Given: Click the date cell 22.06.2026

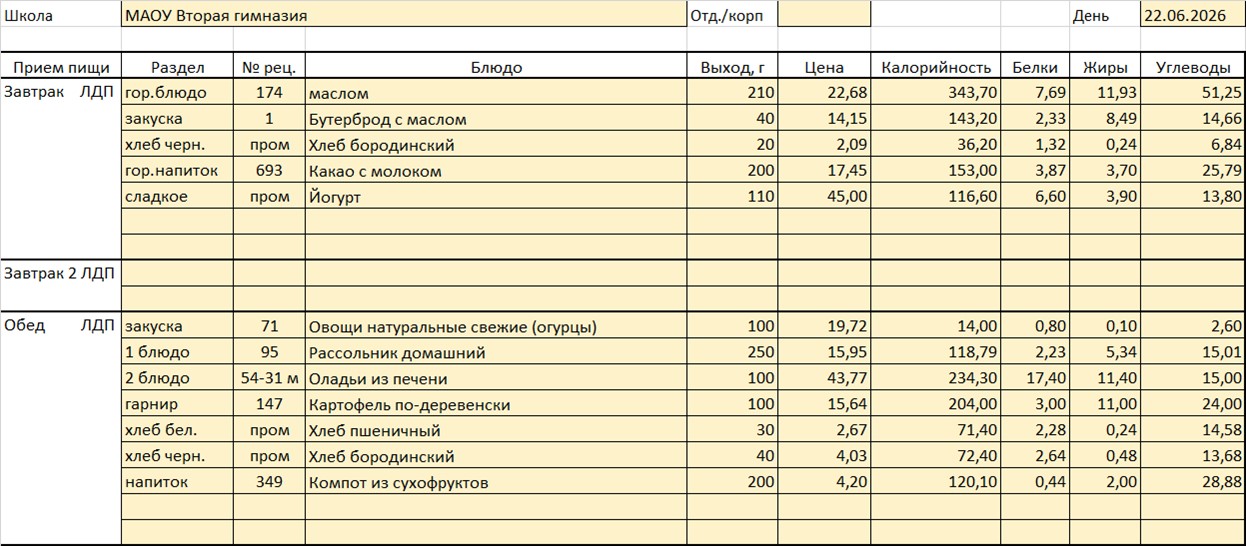Looking at the screenshot, I should tap(1192, 15).
